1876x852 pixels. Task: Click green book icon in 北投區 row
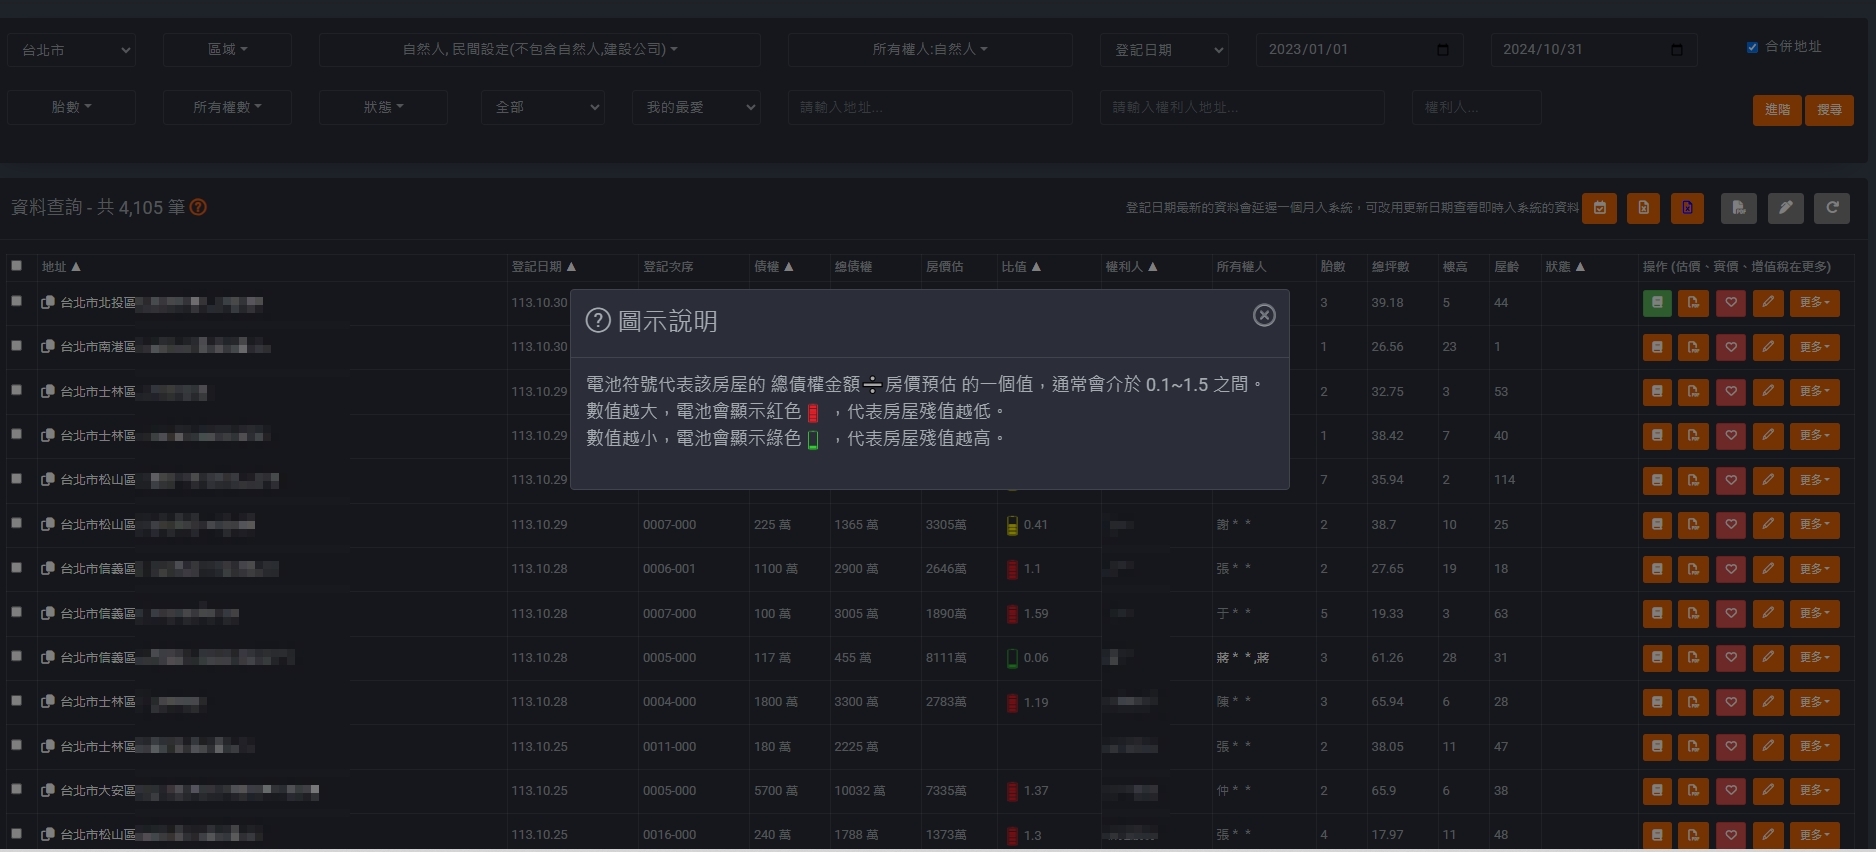[x=1657, y=303]
